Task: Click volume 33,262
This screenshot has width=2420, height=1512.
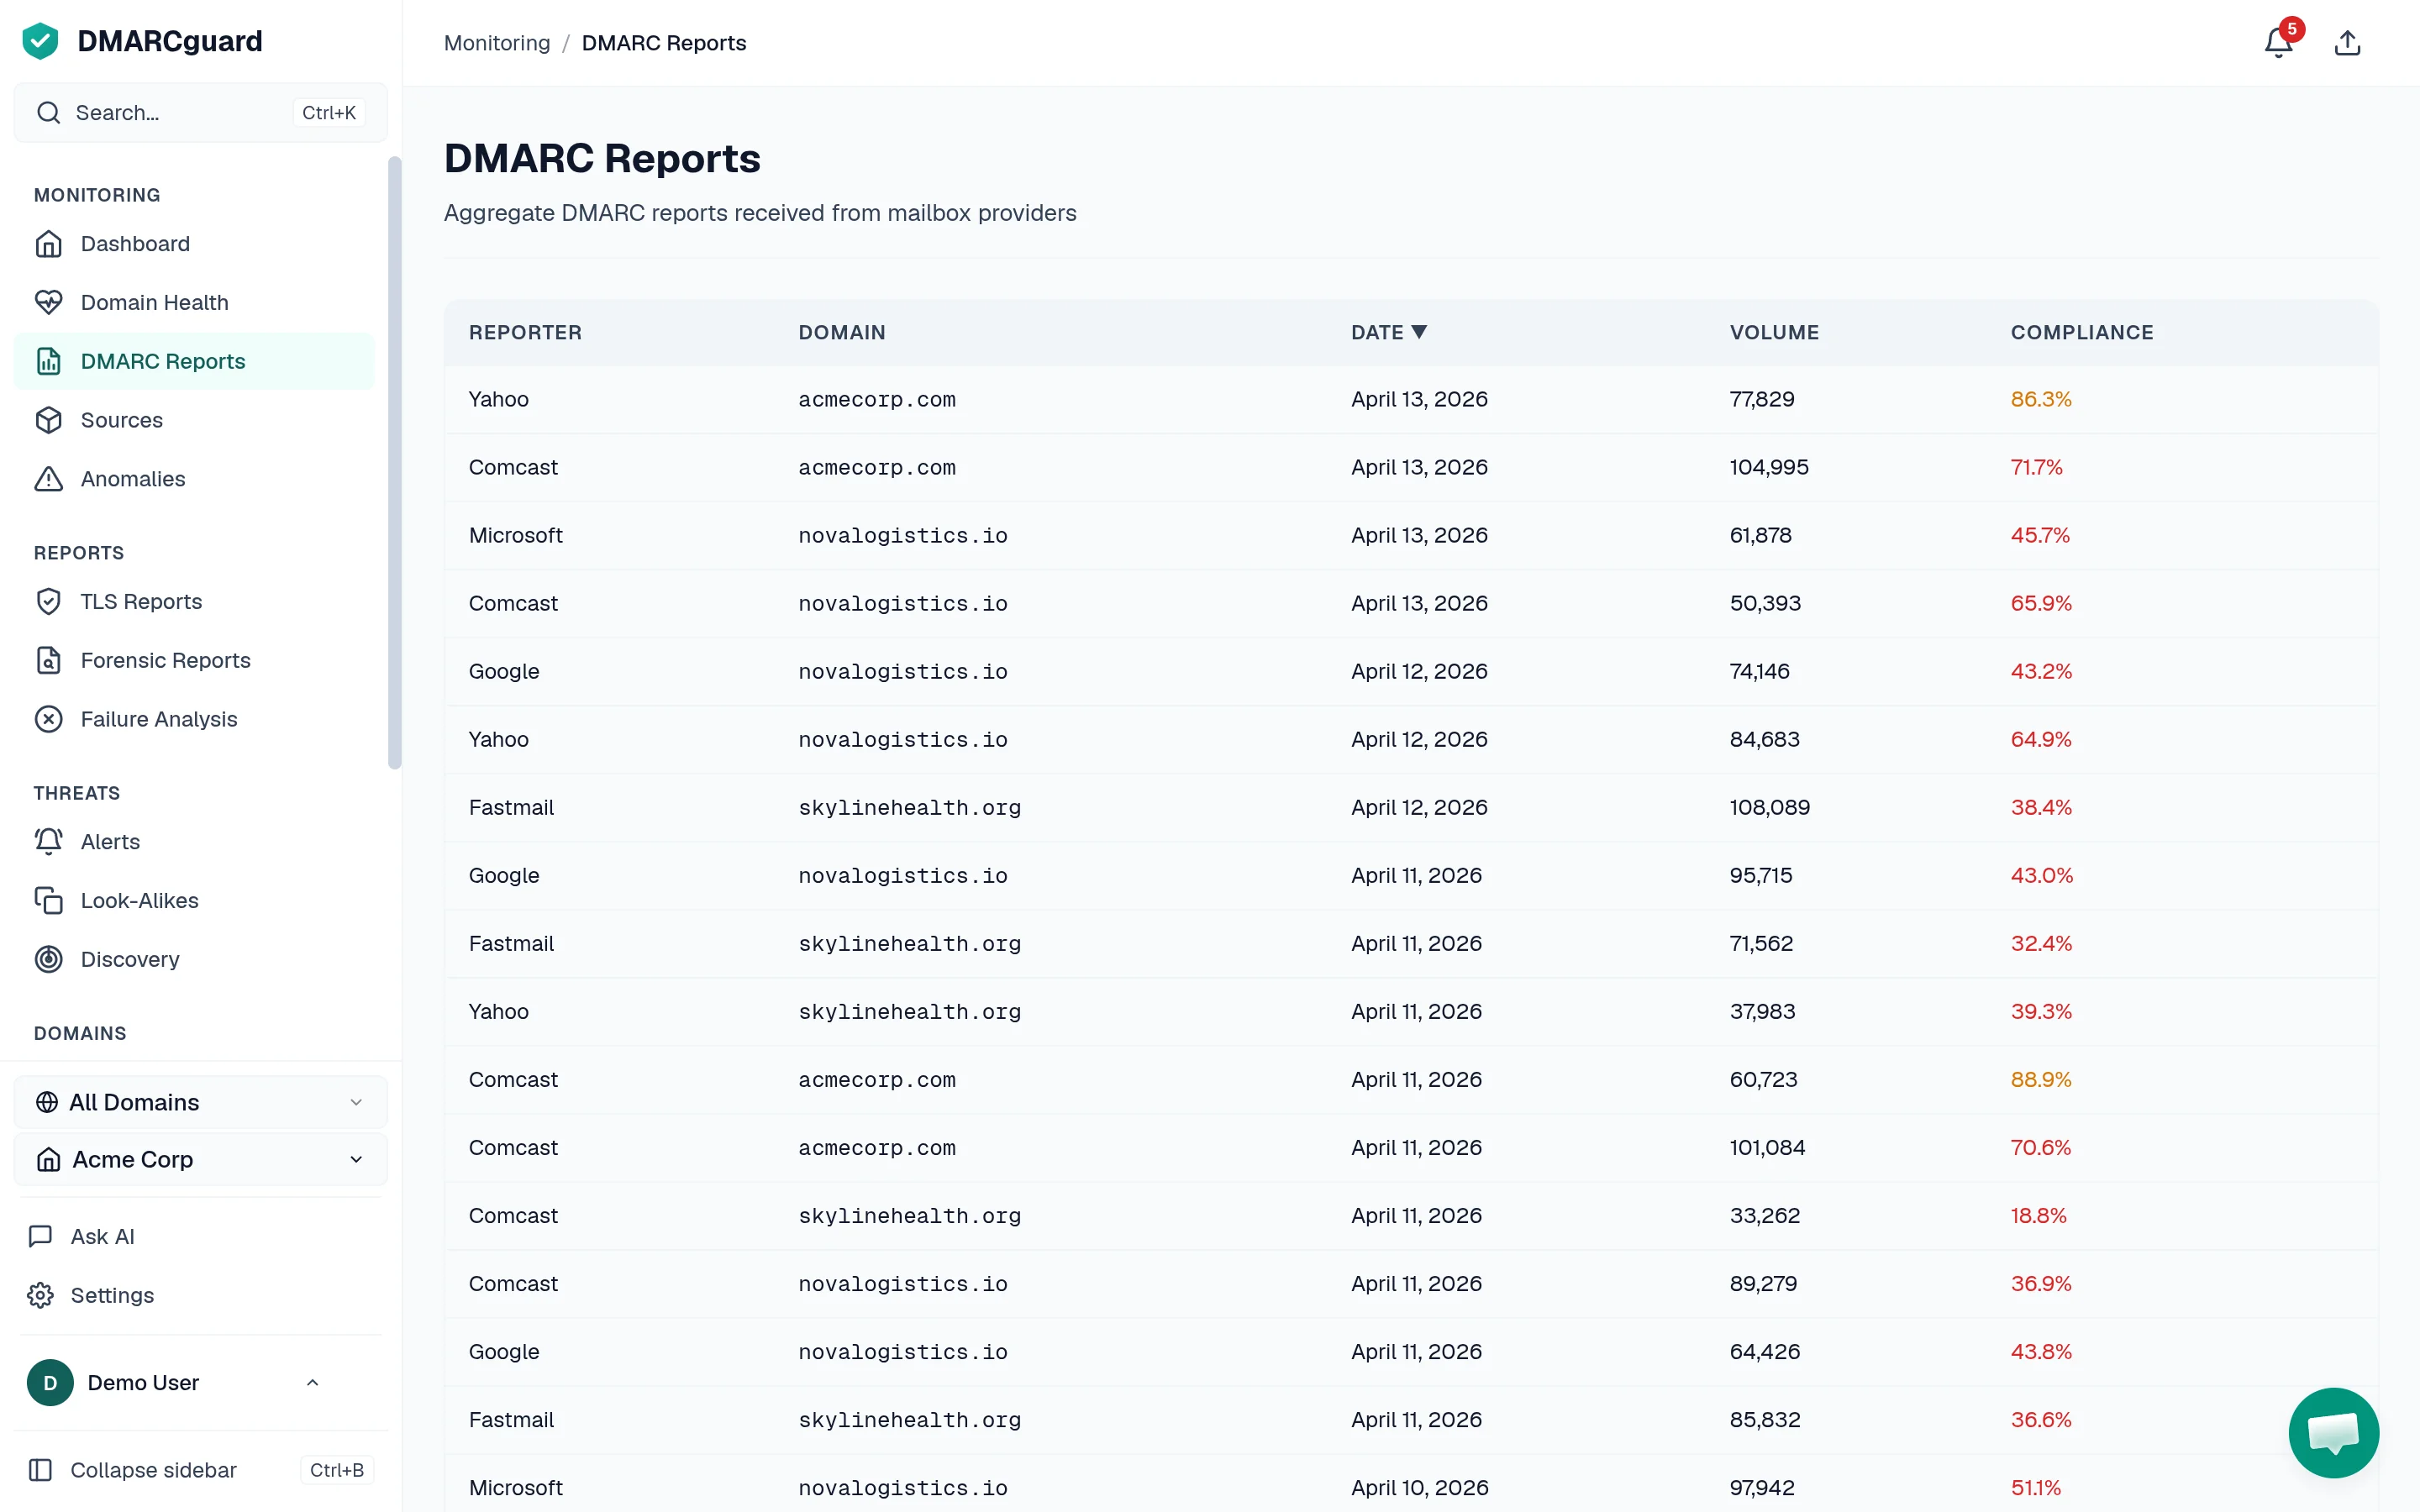Action: point(1765,1215)
